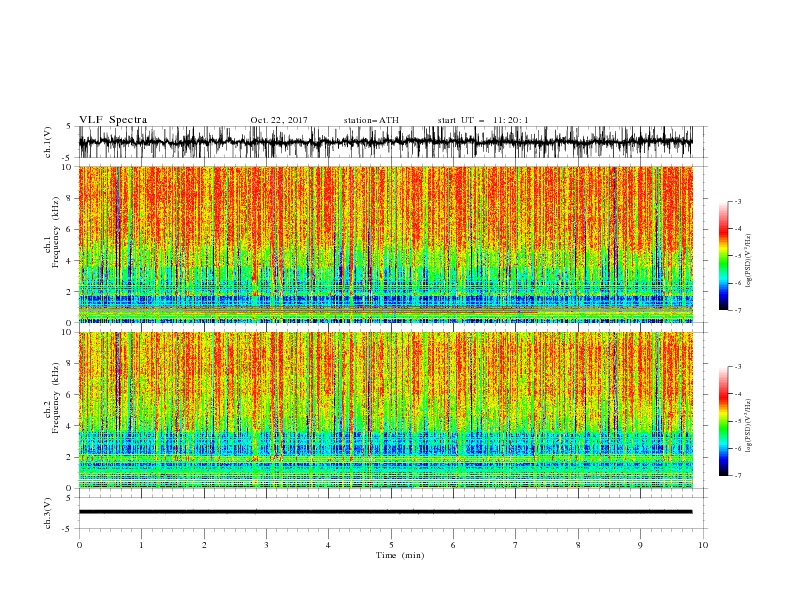Select the date text 'Oct. 22, 2017'
This screenshot has height=612, width=792.
coord(279,120)
